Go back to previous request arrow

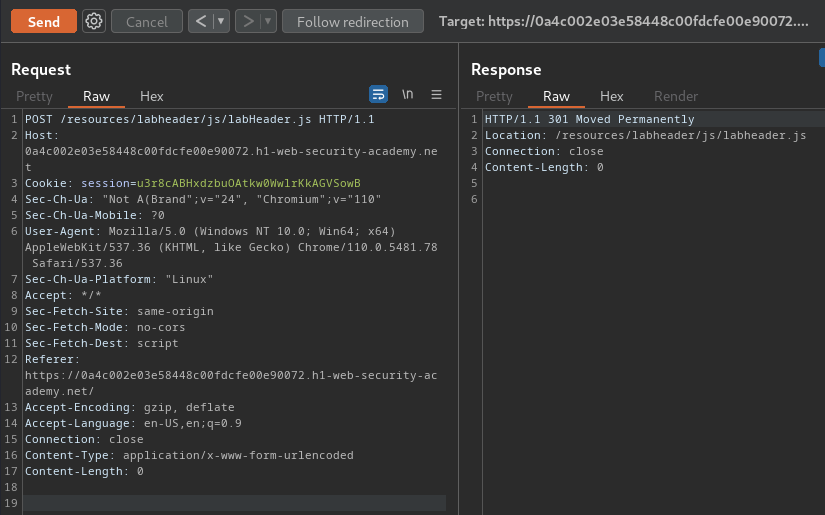pos(201,22)
